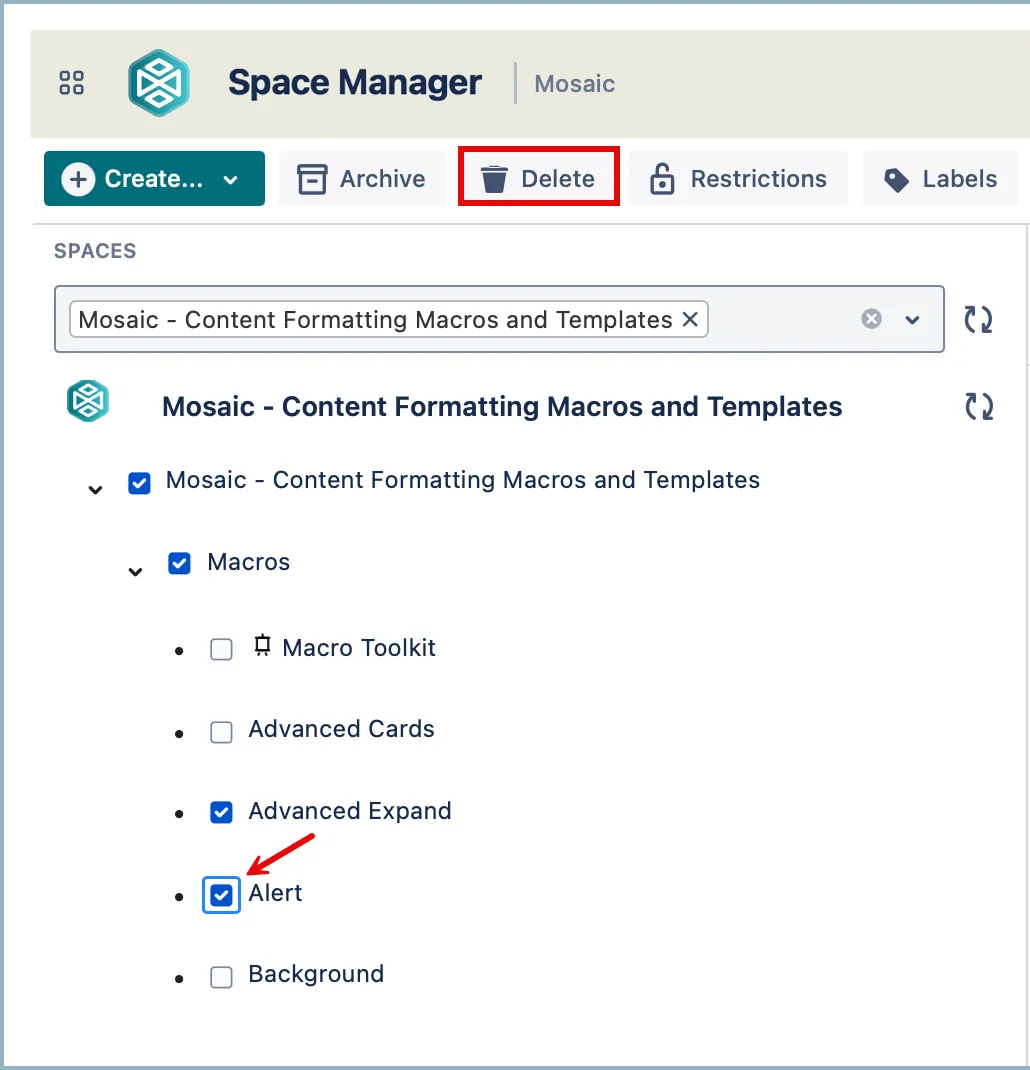Open the Restrictions toolbar button
Screen dimensions: 1030x1070
pos(738,179)
